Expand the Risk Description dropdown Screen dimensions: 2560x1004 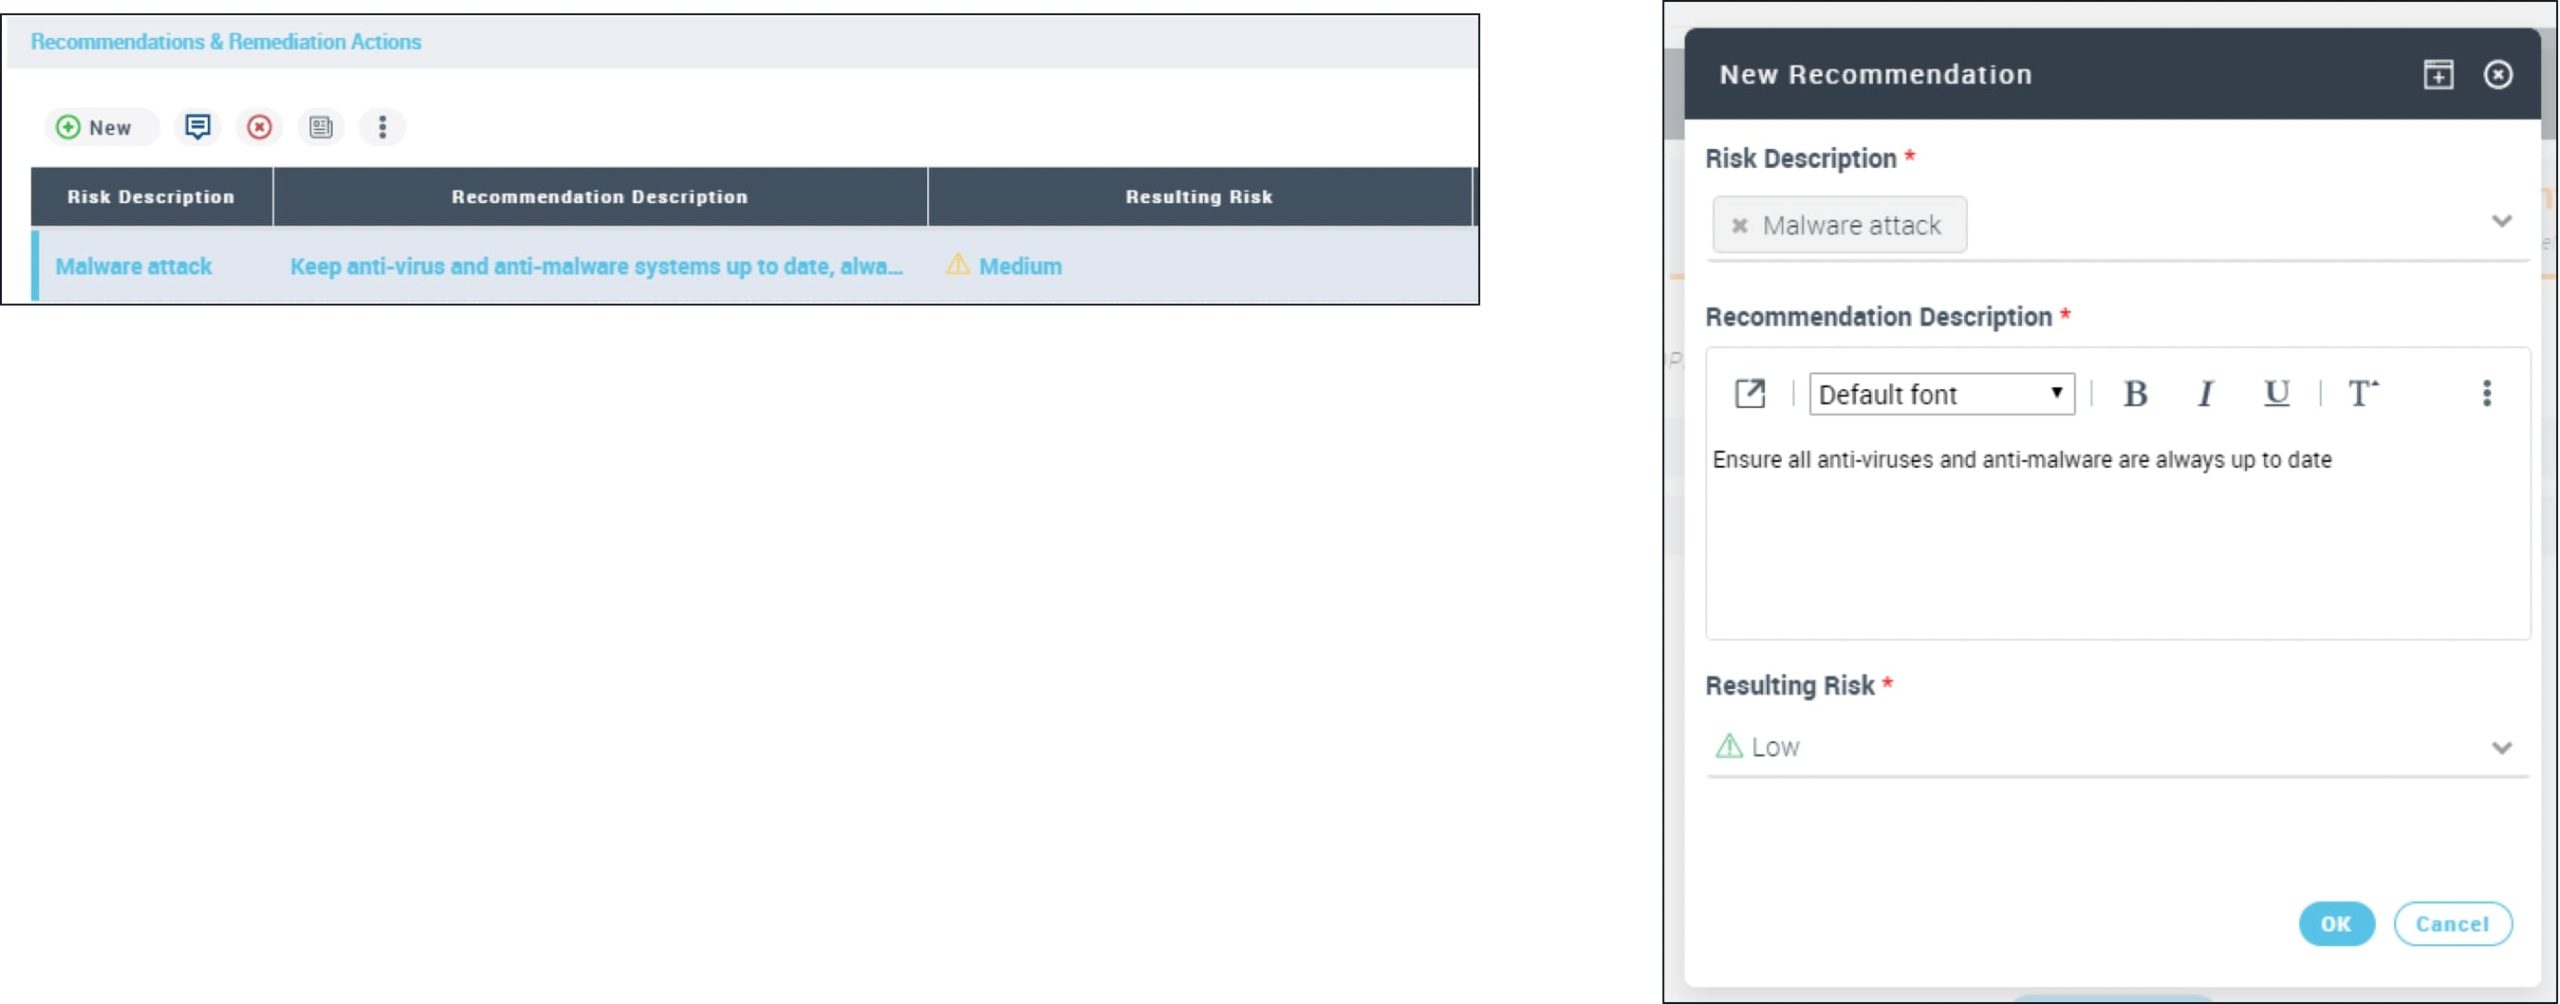tap(2501, 221)
